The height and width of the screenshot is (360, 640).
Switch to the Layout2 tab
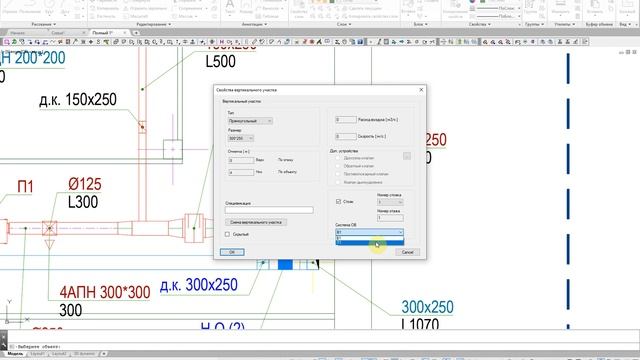[x=58, y=353]
